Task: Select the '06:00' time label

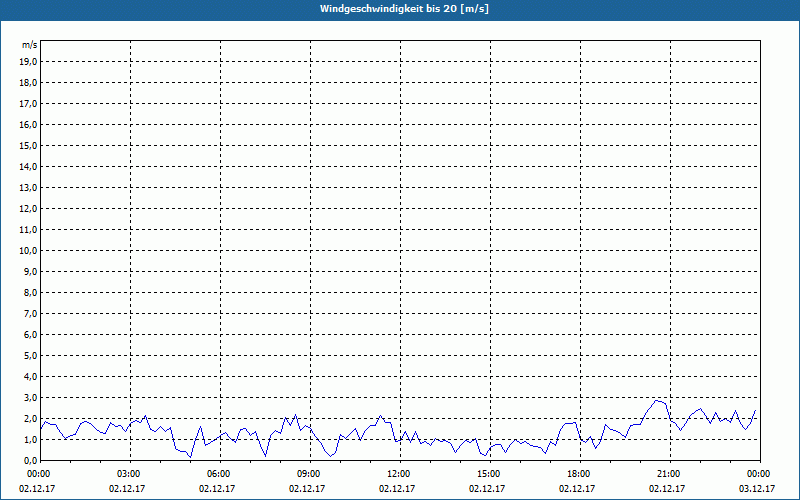Action: click(x=220, y=474)
